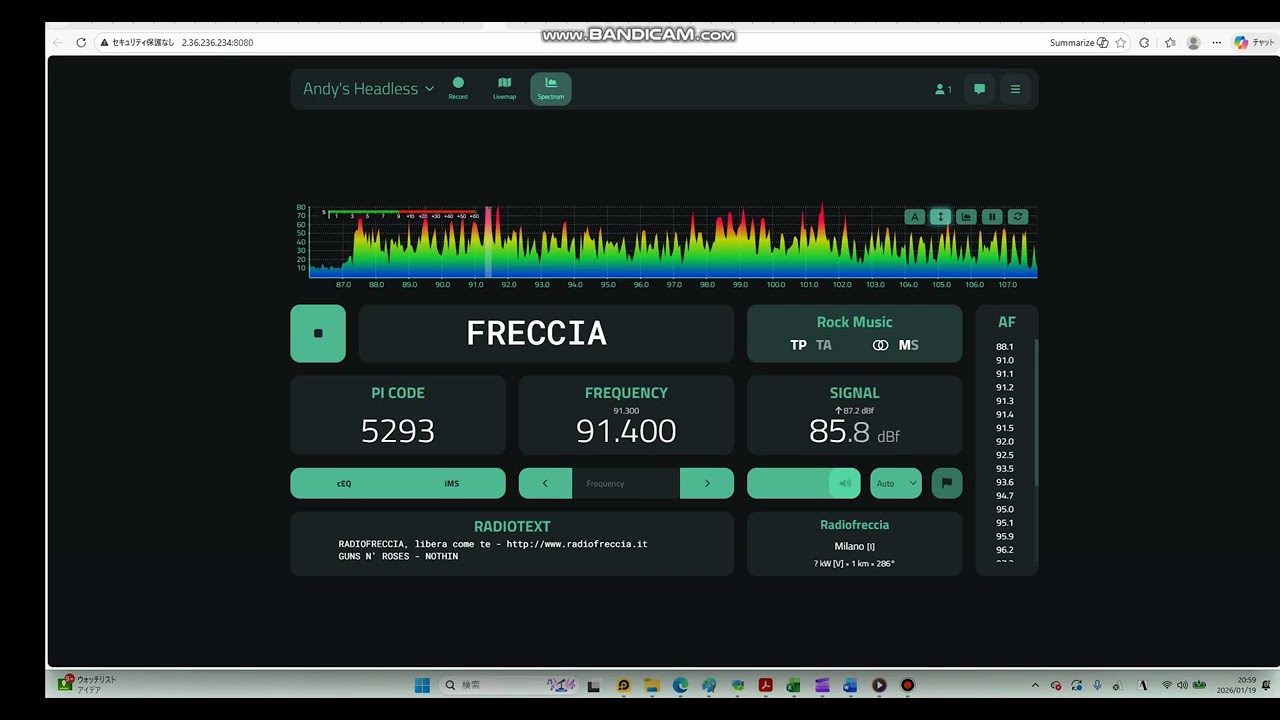Select alternative frequency 91.0

tap(1004, 360)
